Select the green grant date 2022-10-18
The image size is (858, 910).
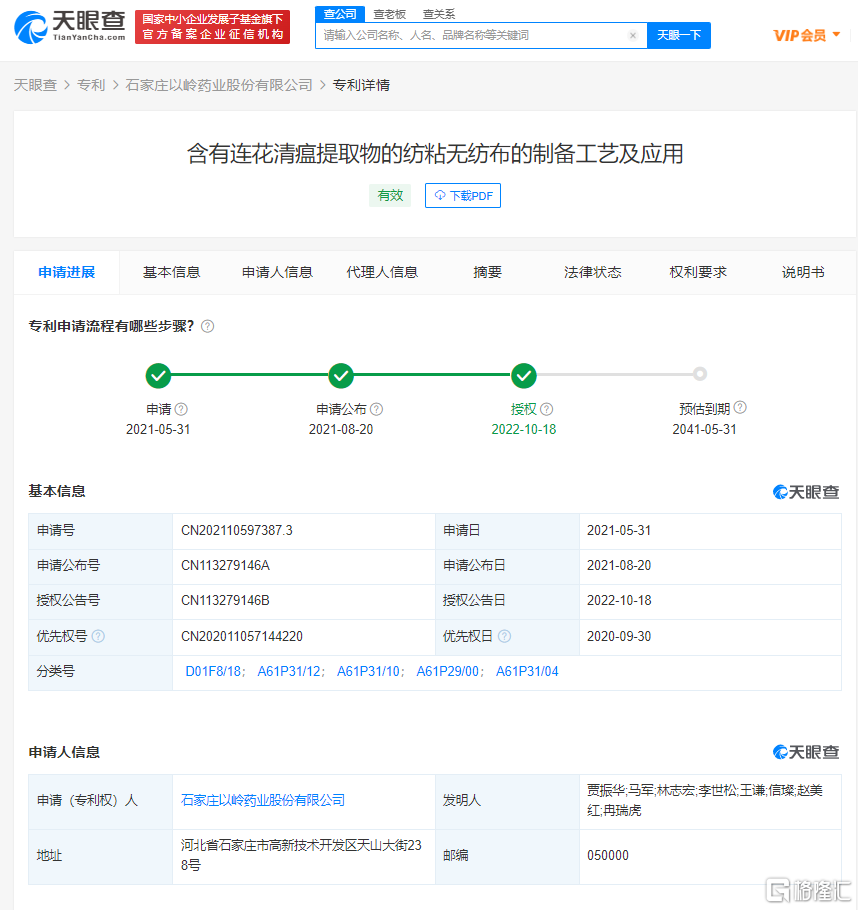[524, 429]
